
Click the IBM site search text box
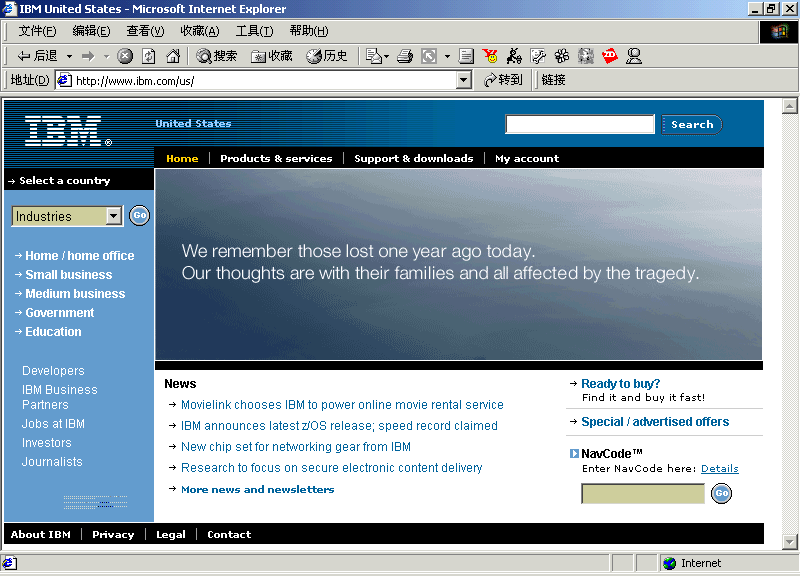click(x=580, y=124)
